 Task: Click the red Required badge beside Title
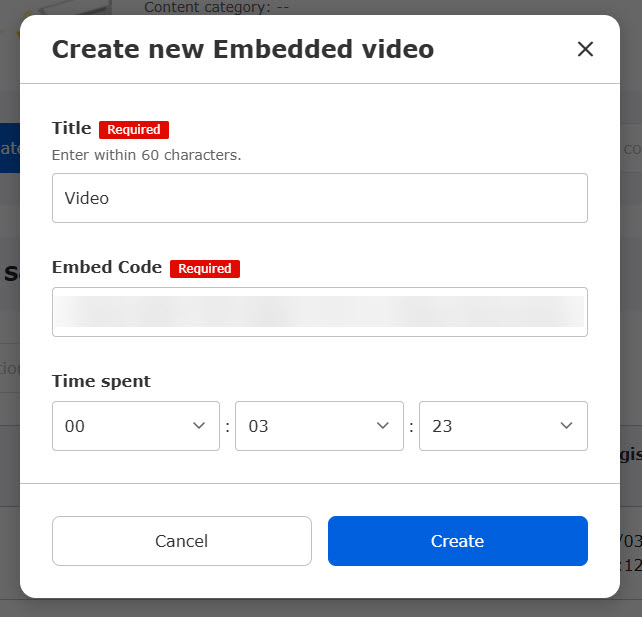pos(134,129)
